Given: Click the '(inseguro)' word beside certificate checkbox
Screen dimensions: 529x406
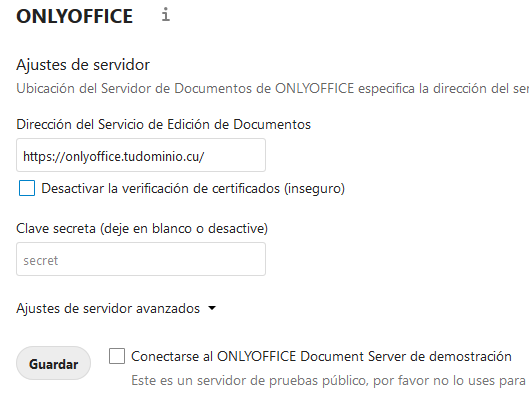Looking at the screenshot, I should pyautogui.click(x=314, y=188).
